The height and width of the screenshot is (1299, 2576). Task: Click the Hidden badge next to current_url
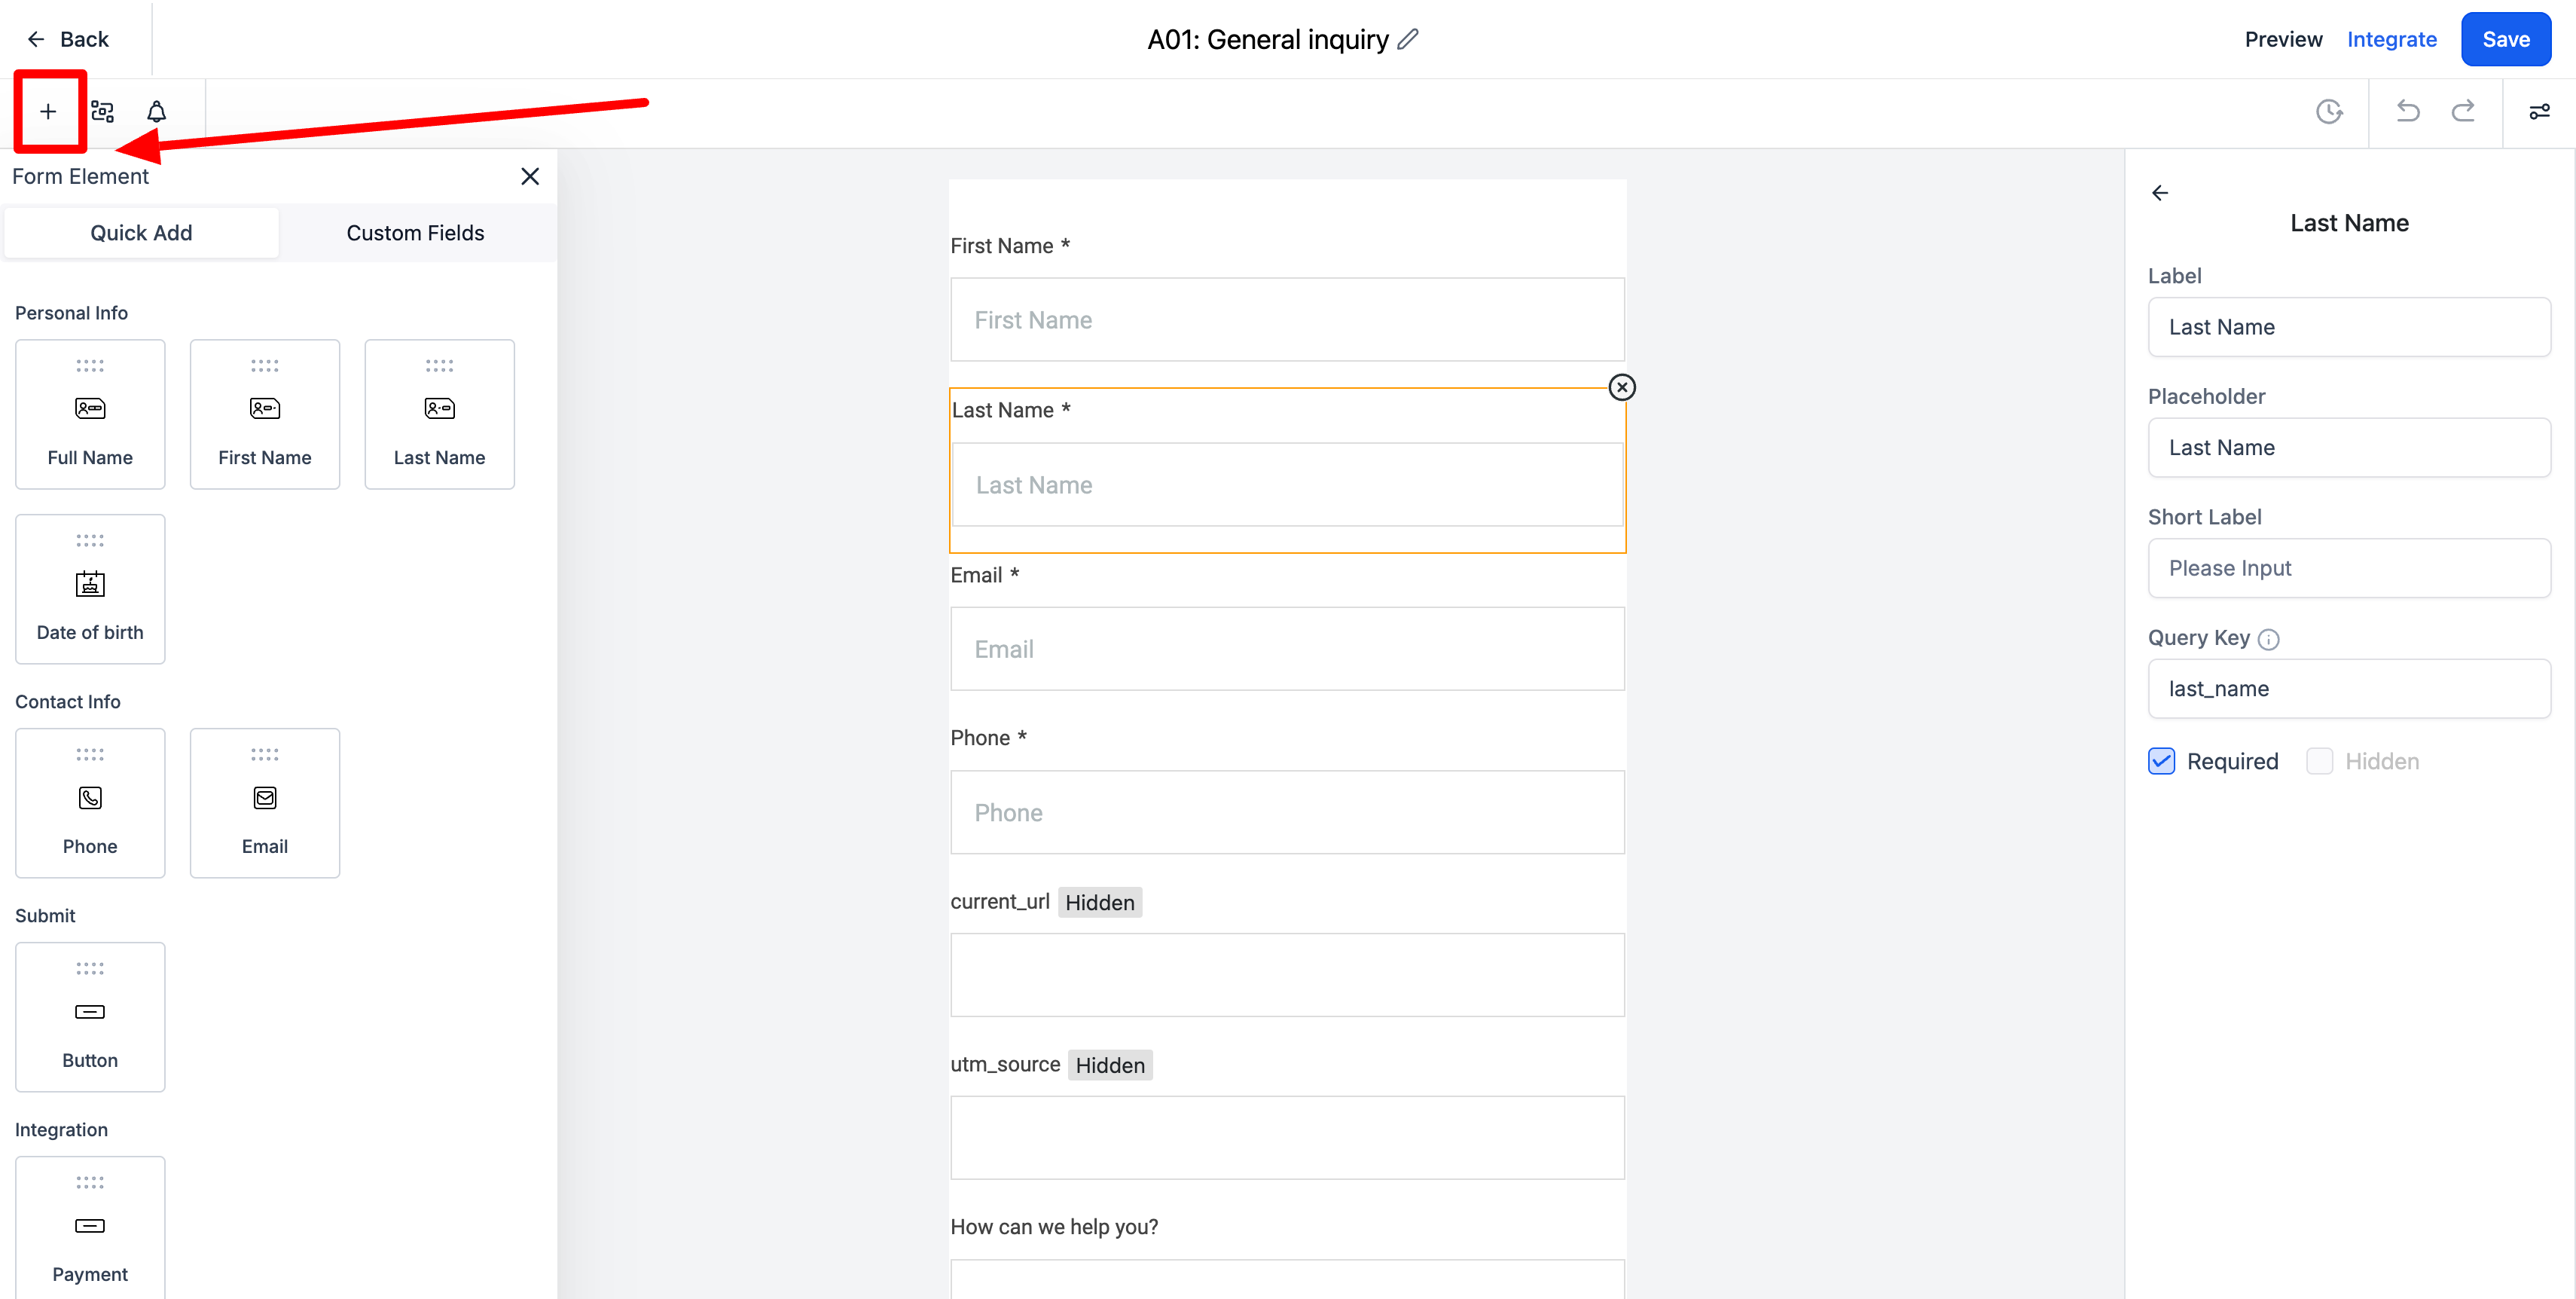[1099, 903]
